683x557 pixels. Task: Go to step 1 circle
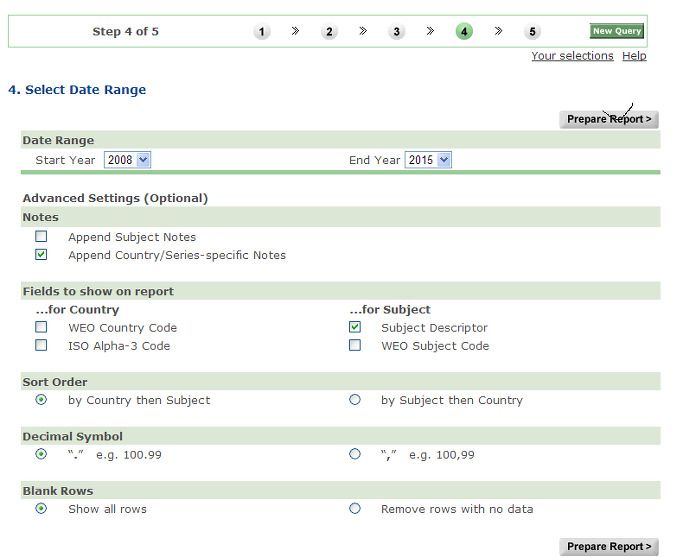[261, 31]
